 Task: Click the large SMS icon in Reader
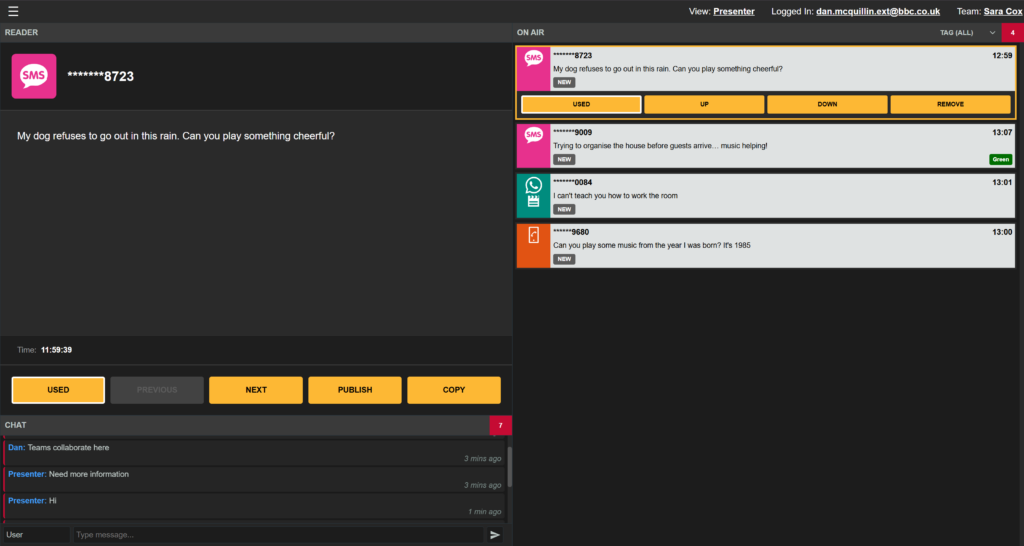(x=34, y=76)
